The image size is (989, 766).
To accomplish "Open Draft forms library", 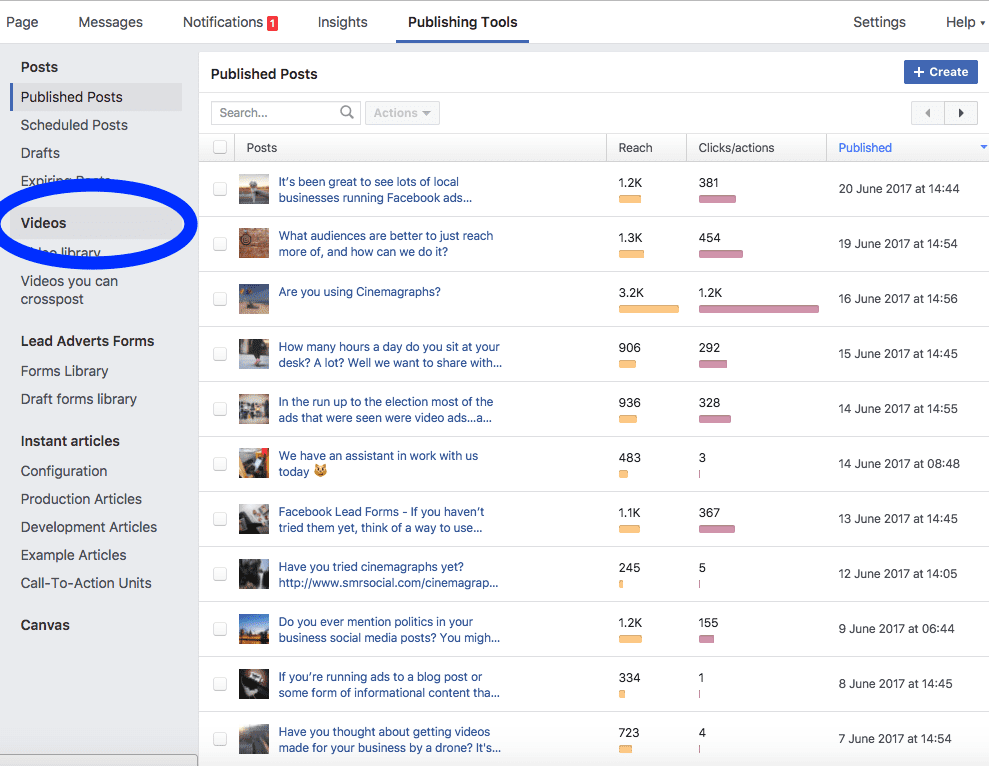I will point(79,399).
